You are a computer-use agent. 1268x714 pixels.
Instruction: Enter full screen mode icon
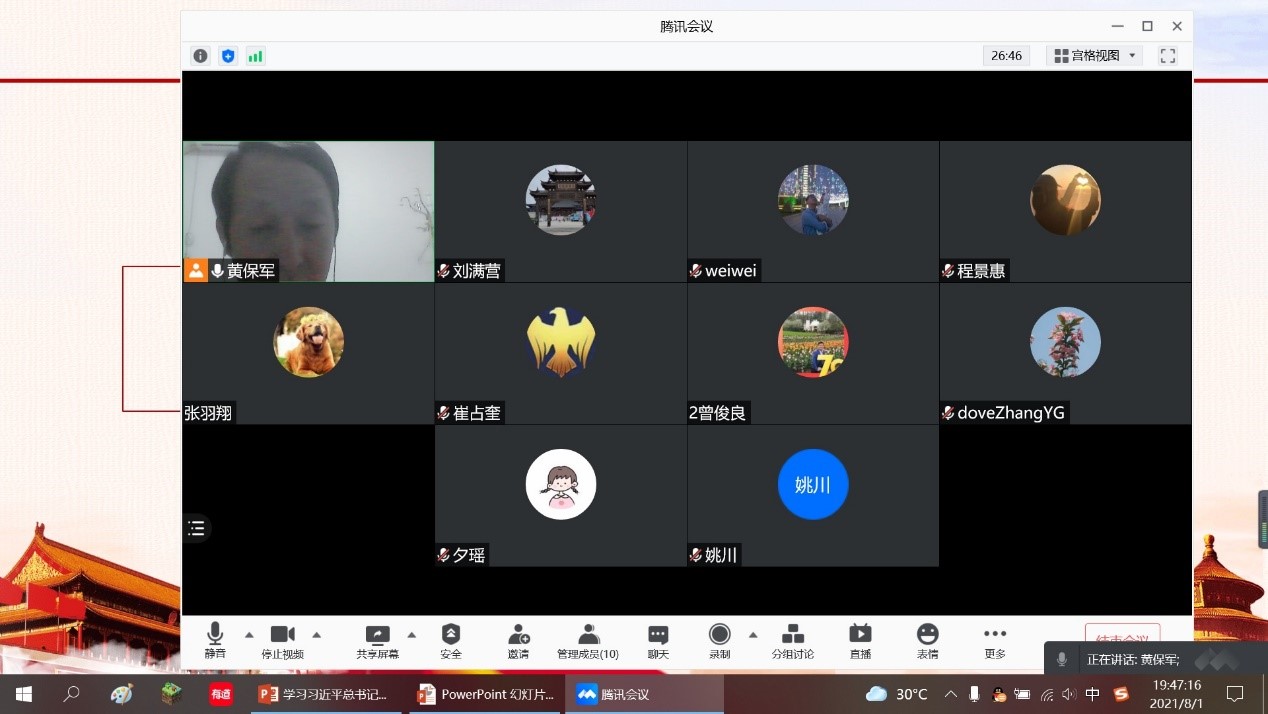click(1167, 56)
